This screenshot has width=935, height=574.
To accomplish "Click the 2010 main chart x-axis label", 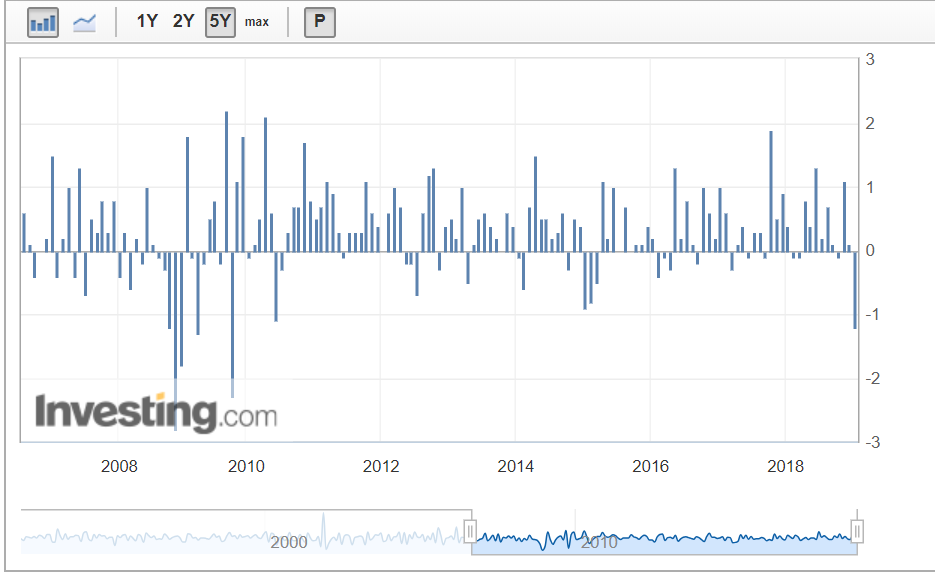I will coord(246,466).
